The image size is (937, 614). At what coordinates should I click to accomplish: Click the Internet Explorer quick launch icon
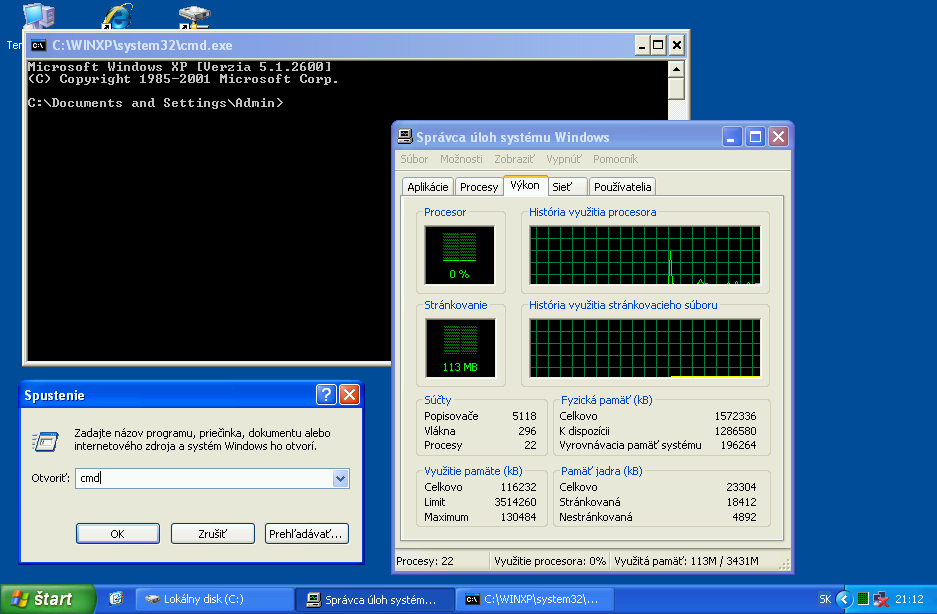click(x=116, y=599)
